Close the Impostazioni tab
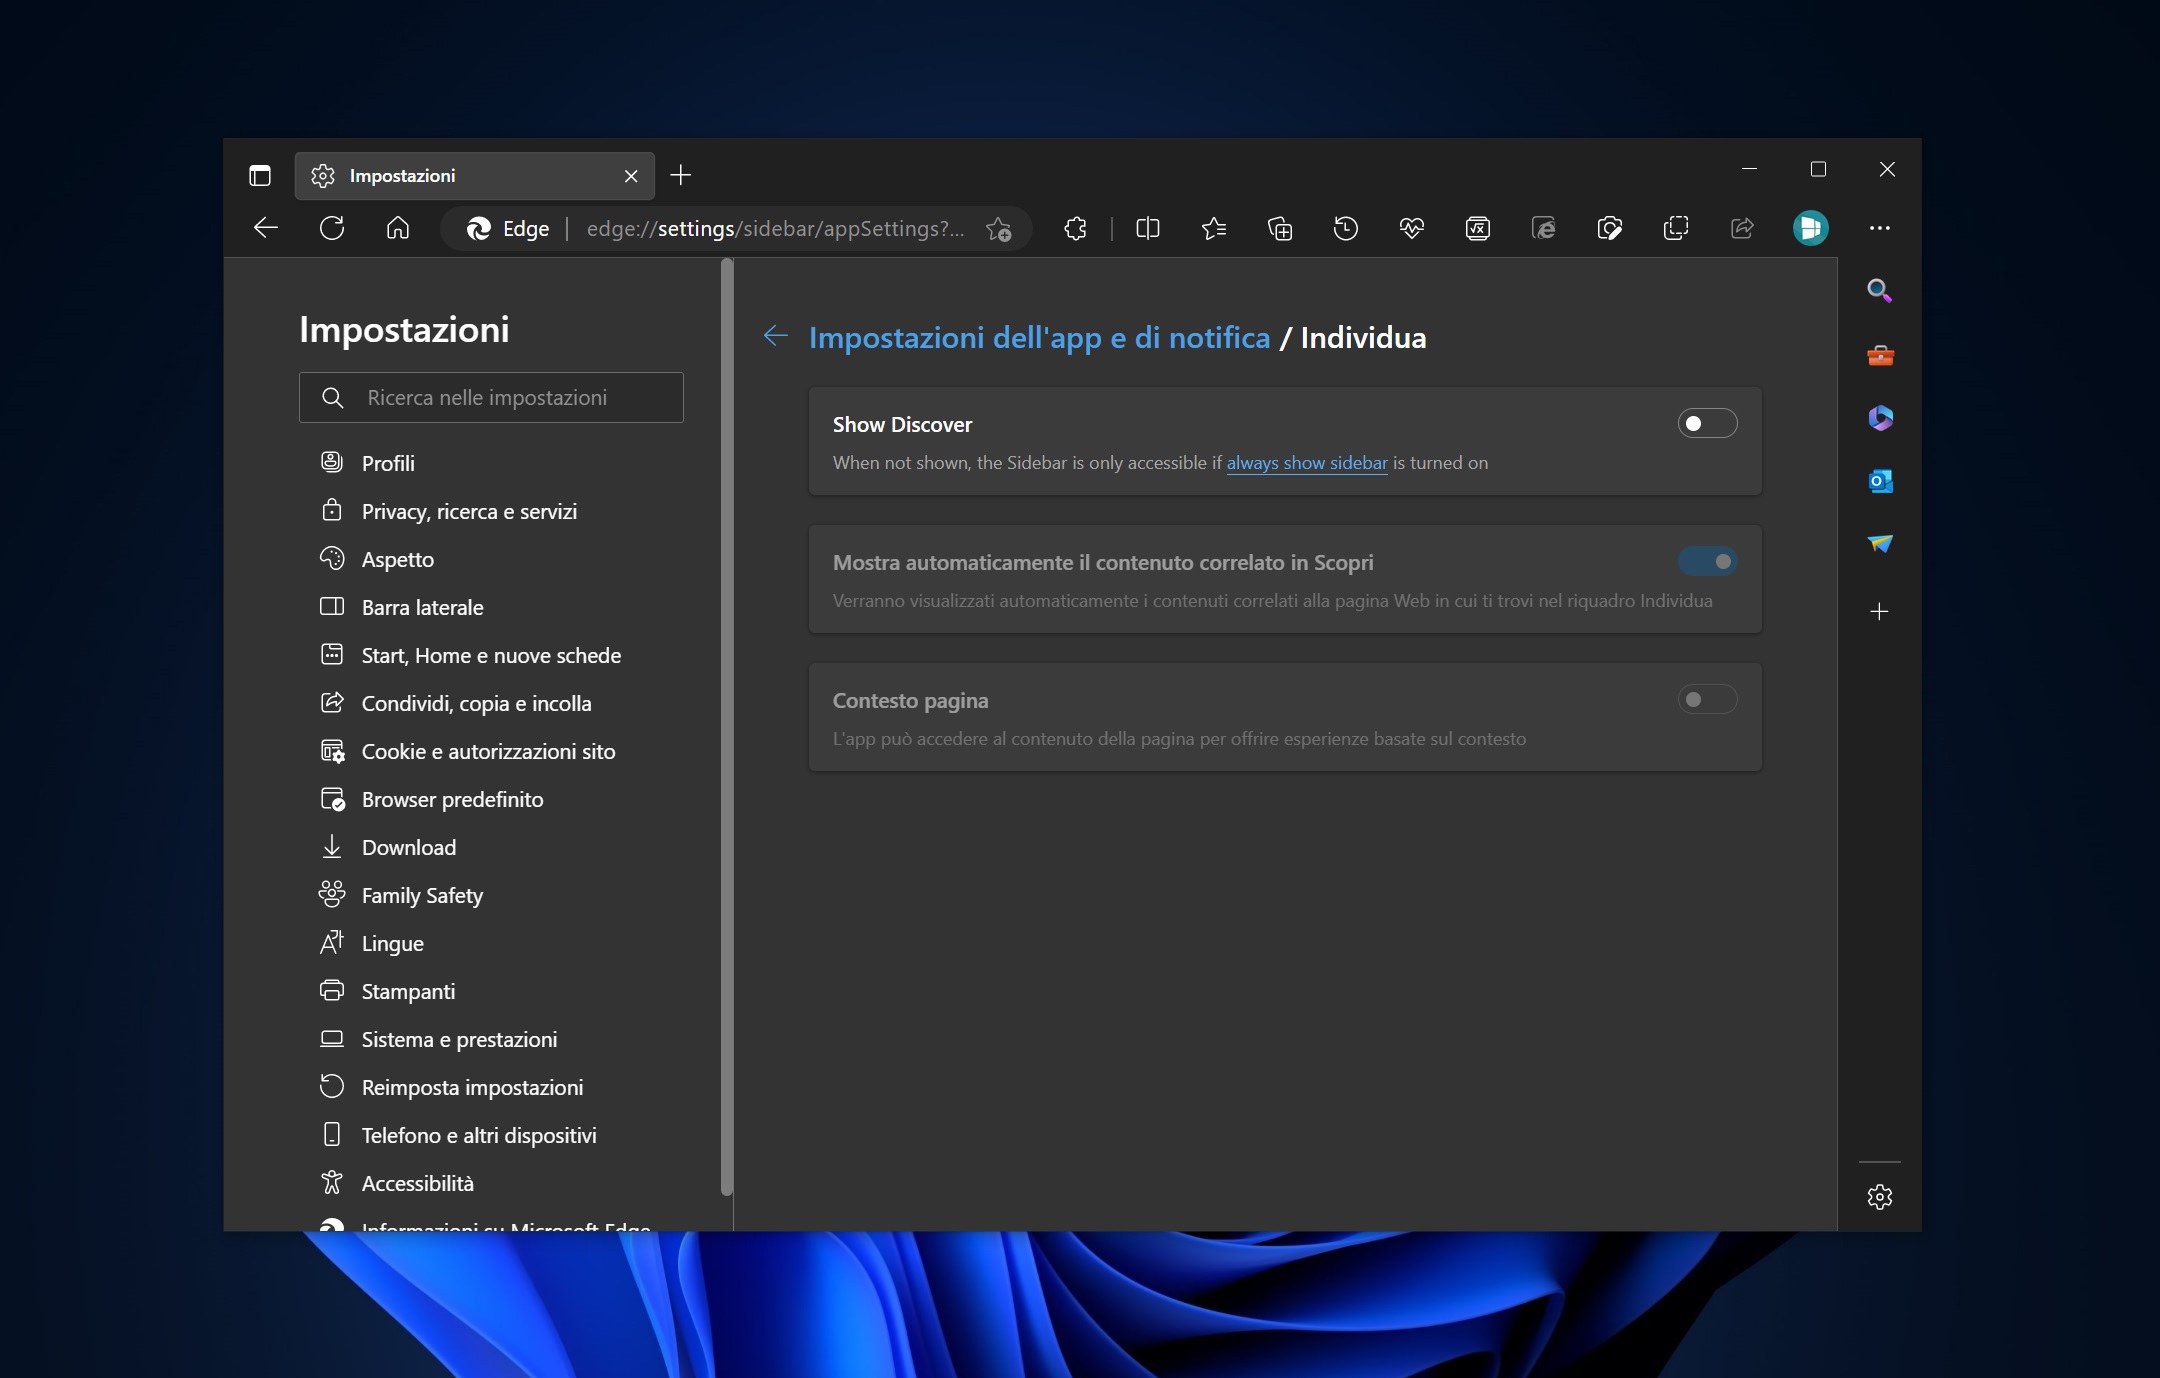The width and height of the screenshot is (2160, 1378). coord(631,176)
